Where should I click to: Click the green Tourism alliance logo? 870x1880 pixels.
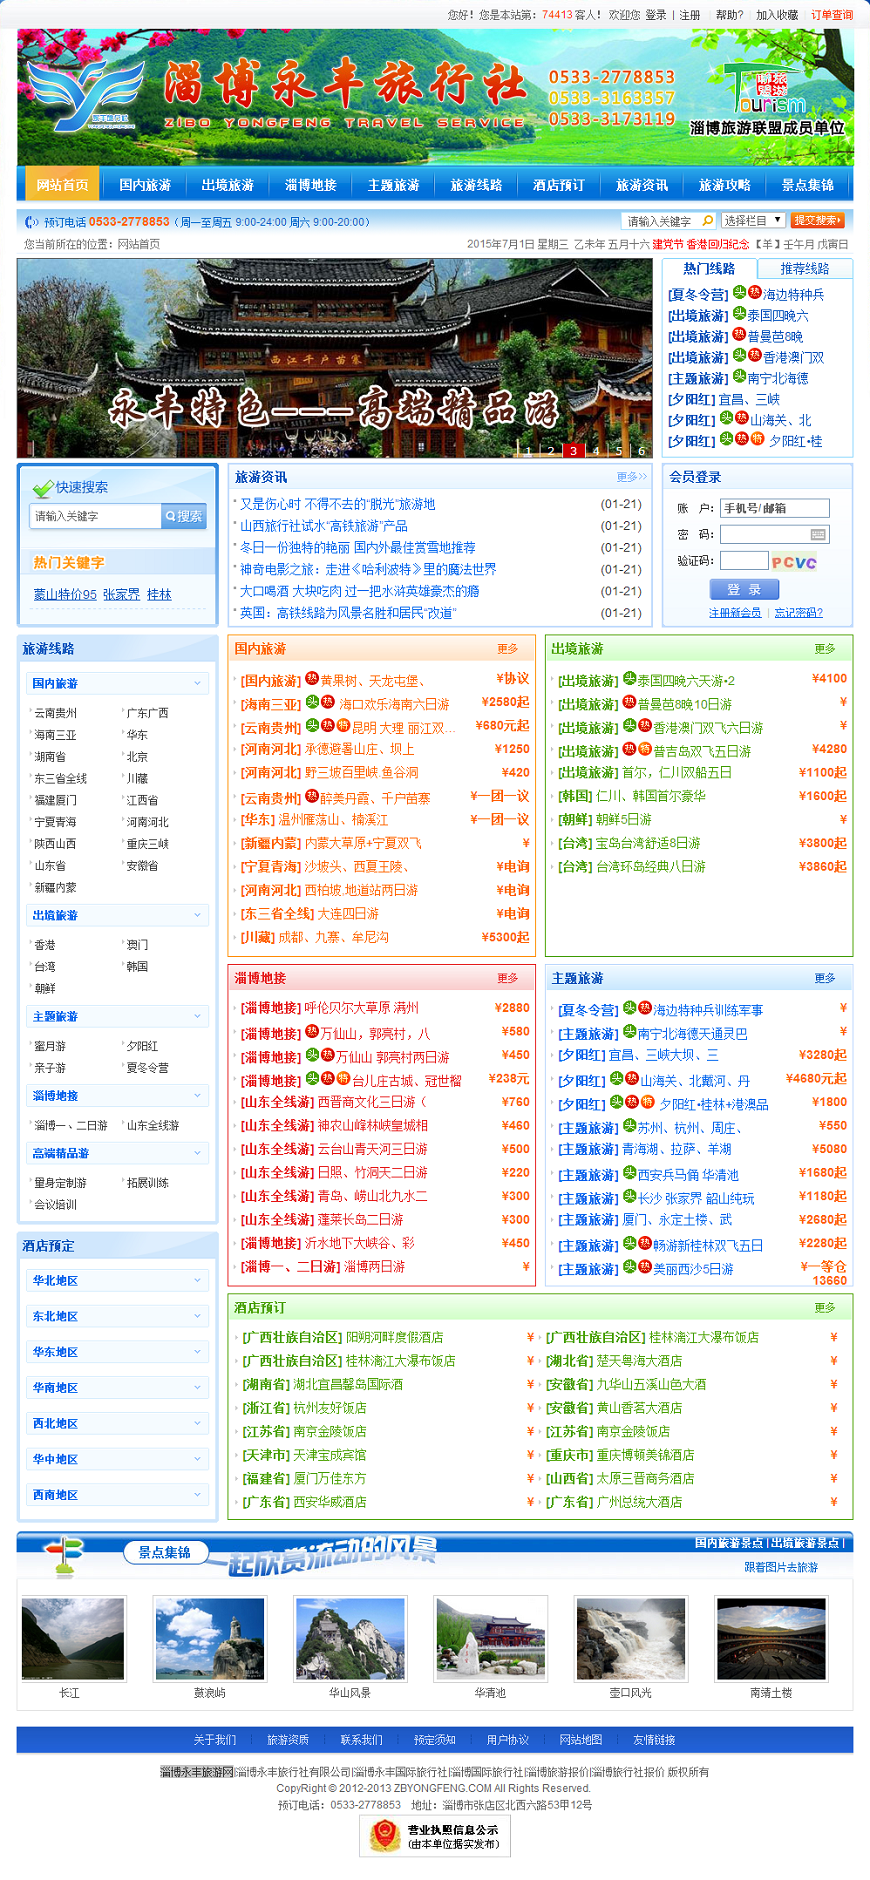point(767,88)
